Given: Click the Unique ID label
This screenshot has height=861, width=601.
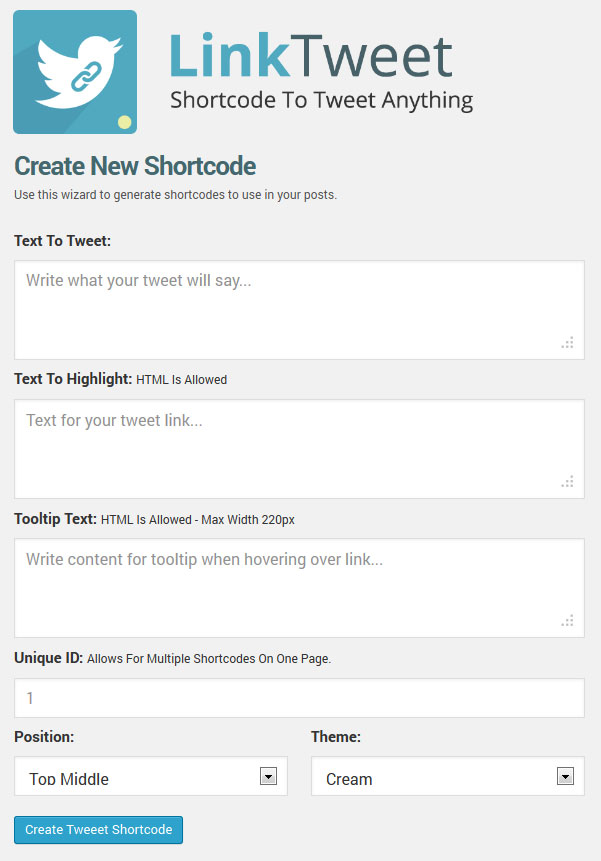Looking at the screenshot, I should coord(48,658).
